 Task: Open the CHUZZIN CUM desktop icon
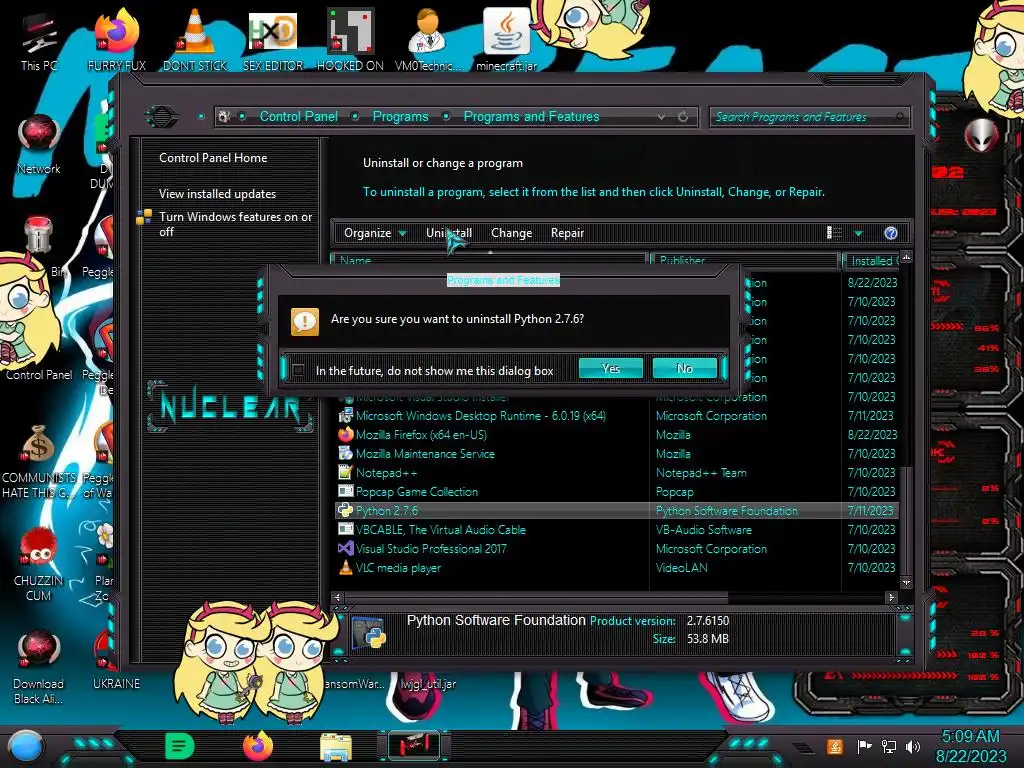pyautogui.click(x=39, y=565)
